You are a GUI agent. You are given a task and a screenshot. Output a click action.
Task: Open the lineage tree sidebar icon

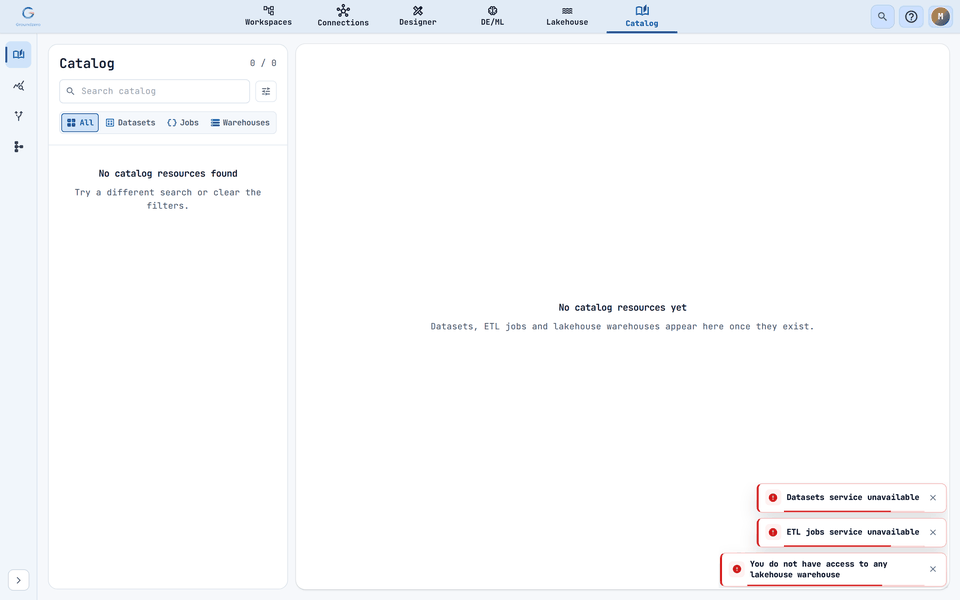tap(18, 146)
